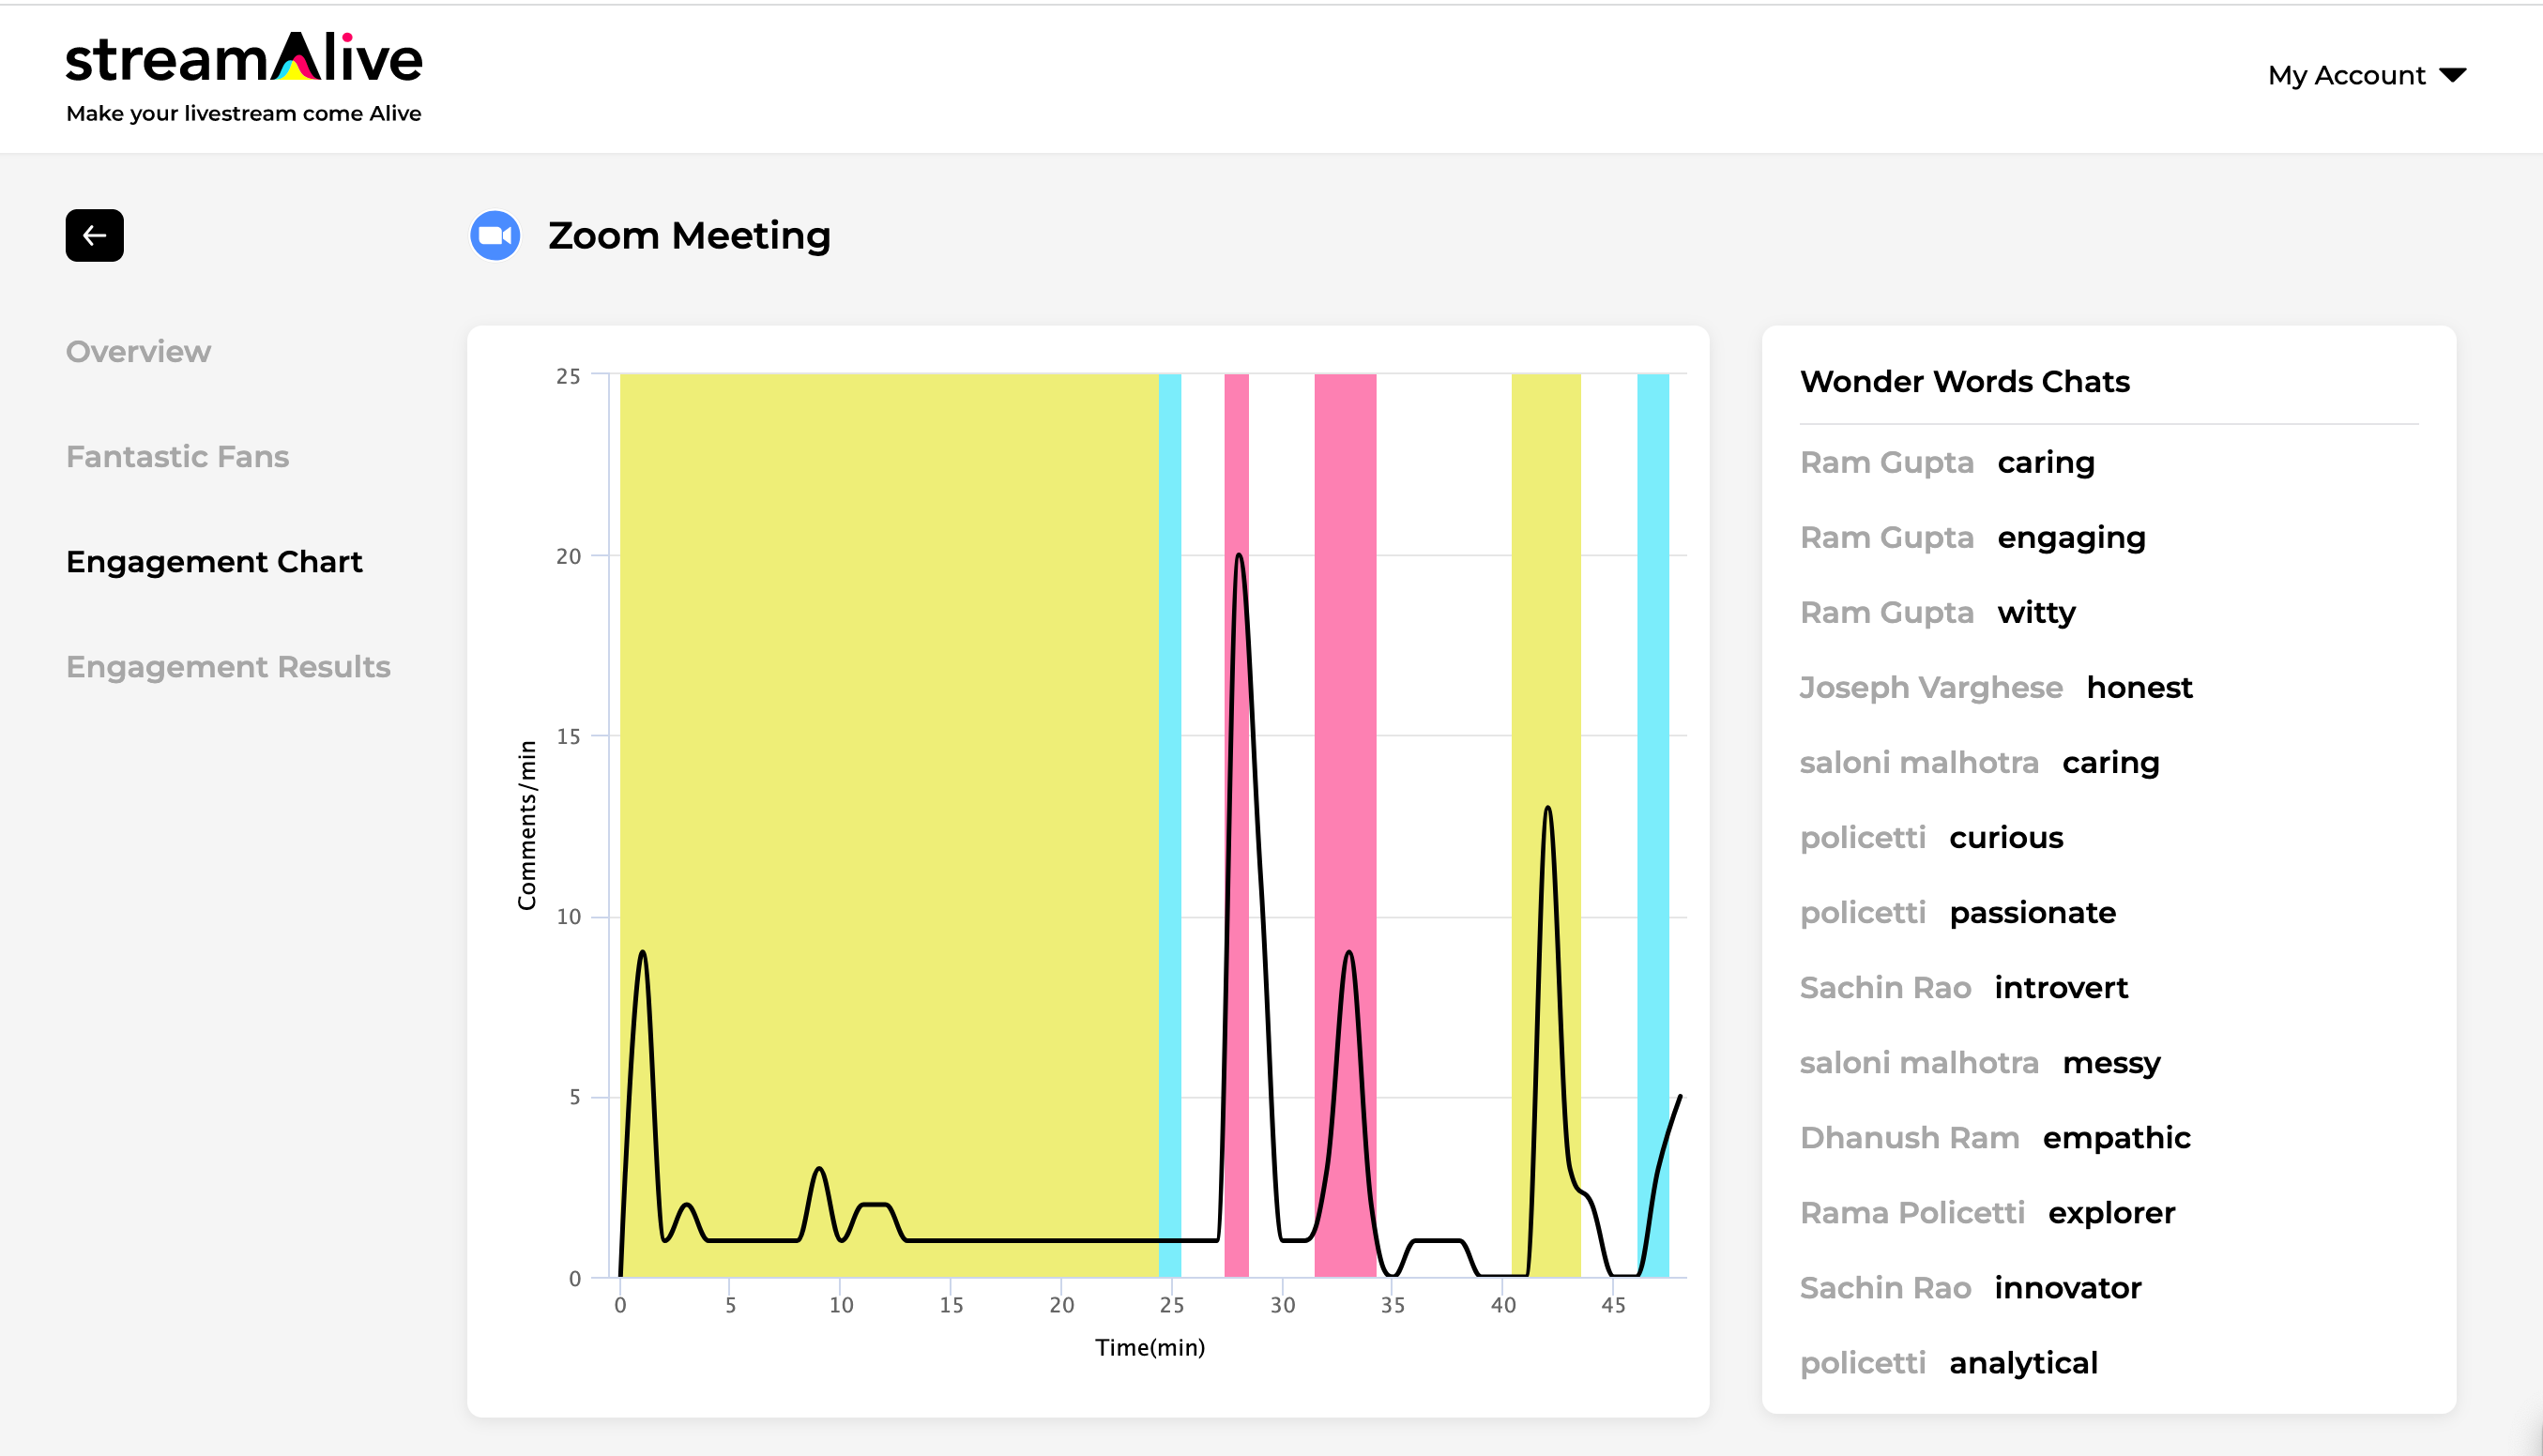Go to the Overview section

tap(138, 352)
